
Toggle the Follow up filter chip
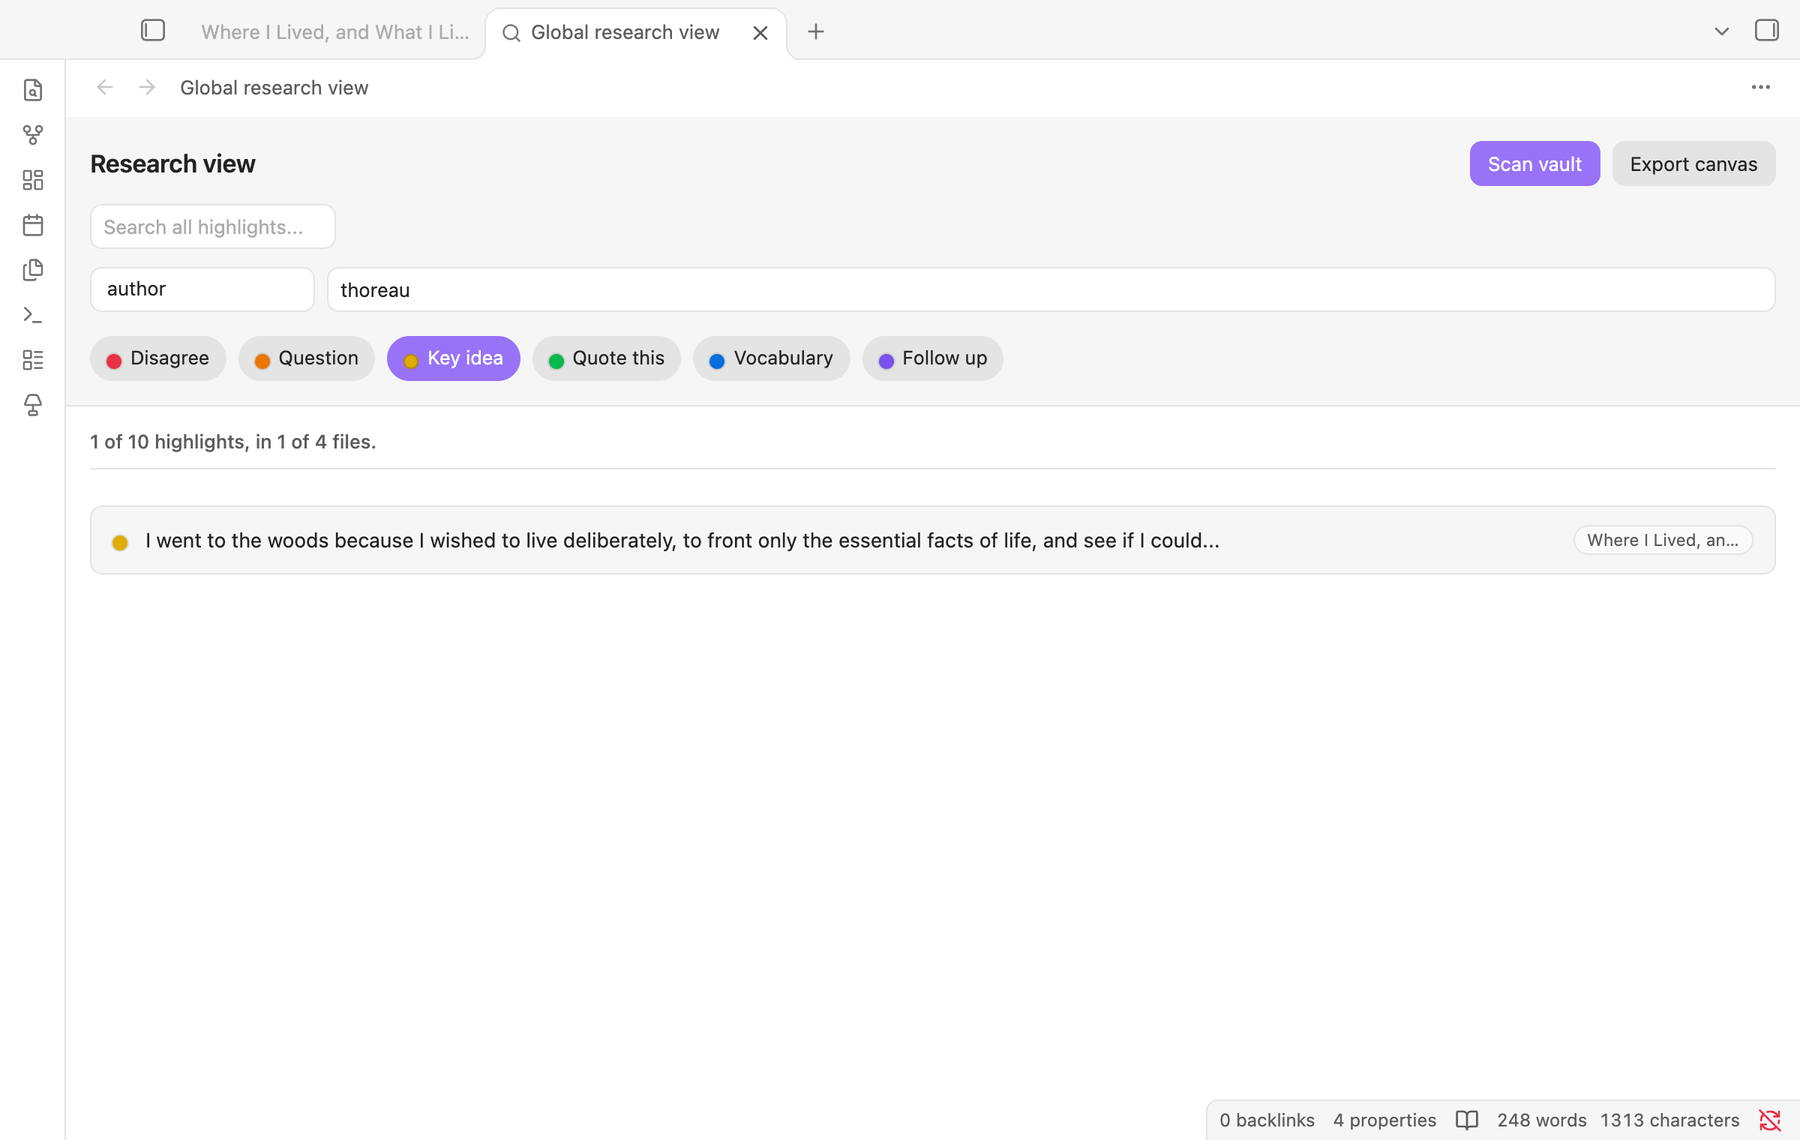tap(932, 358)
